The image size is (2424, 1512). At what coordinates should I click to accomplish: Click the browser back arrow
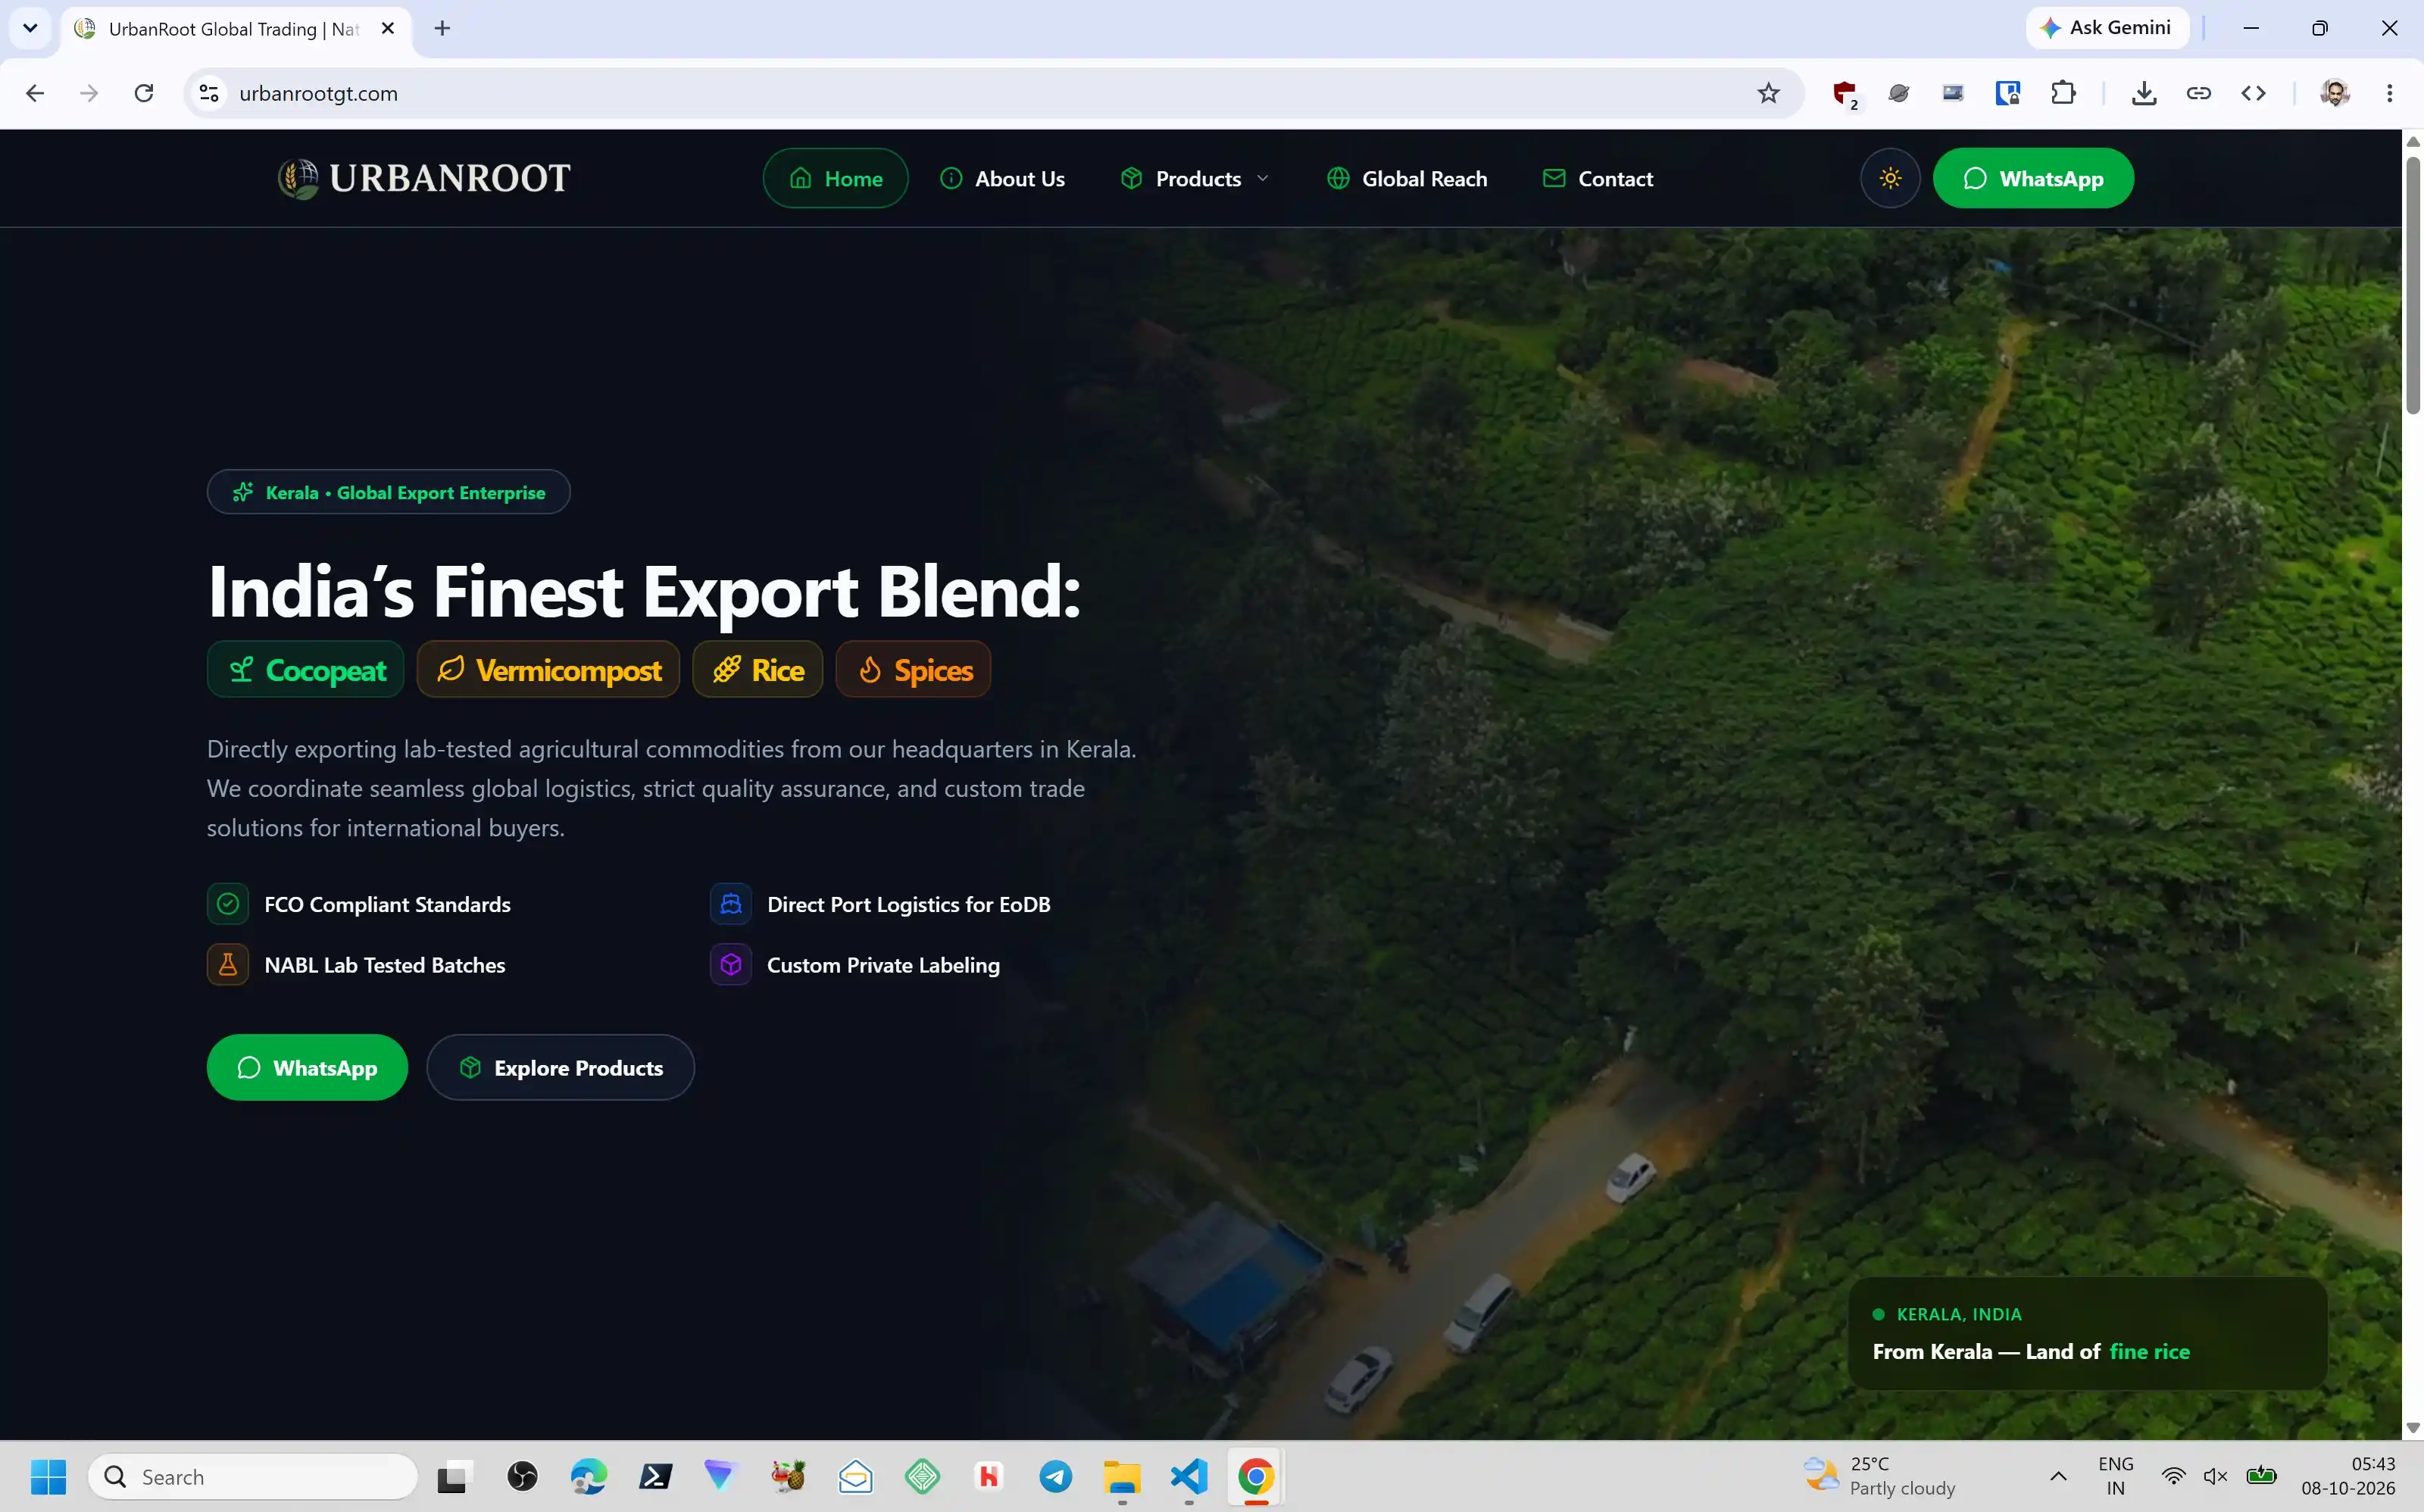(x=35, y=93)
